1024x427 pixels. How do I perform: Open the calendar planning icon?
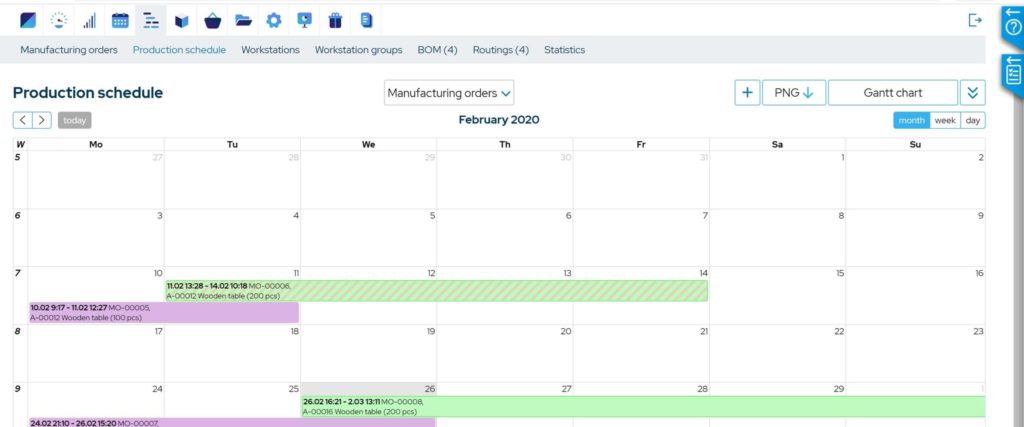[120, 20]
